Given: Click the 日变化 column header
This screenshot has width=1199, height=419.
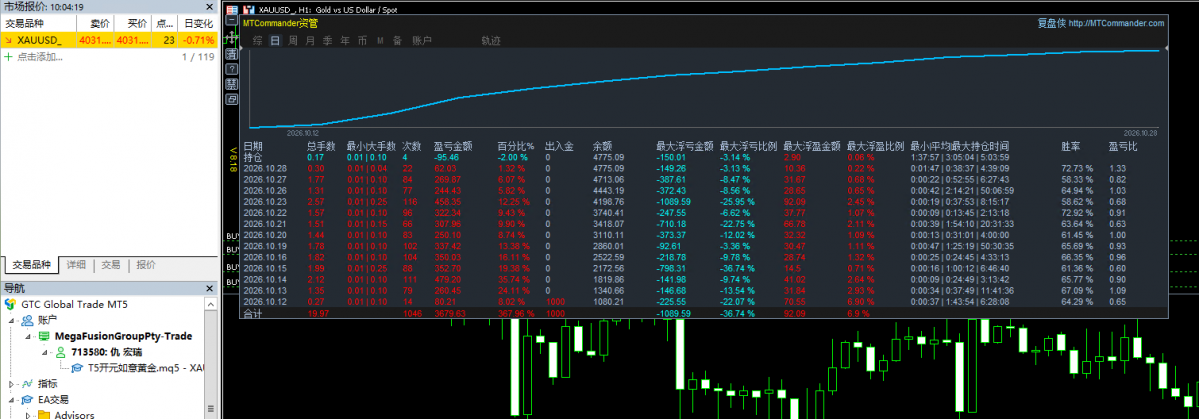Looking at the screenshot, I should tap(199, 23).
